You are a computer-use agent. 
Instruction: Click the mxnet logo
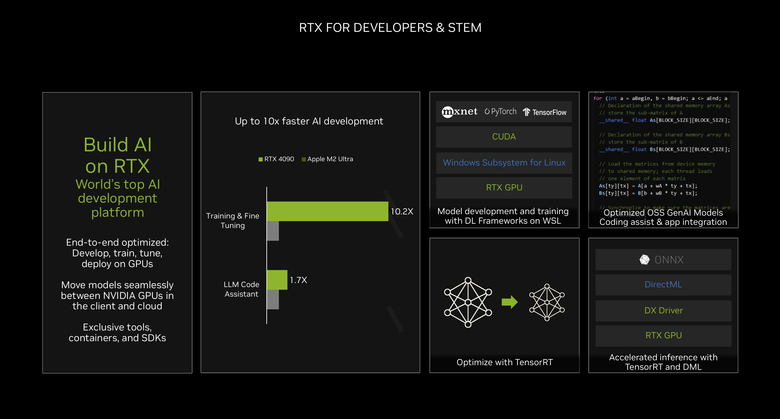459,112
